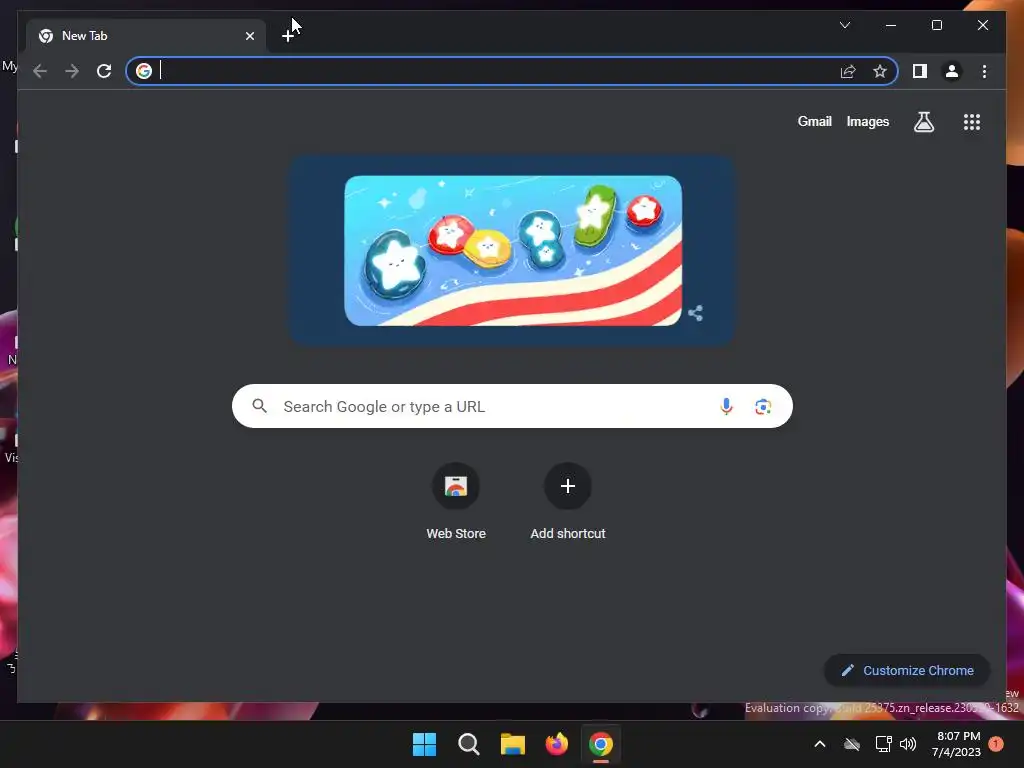Click the Google icon in address bar
Image resolution: width=1024 pixels, height=768 pixels.
(x=144, y=71)
